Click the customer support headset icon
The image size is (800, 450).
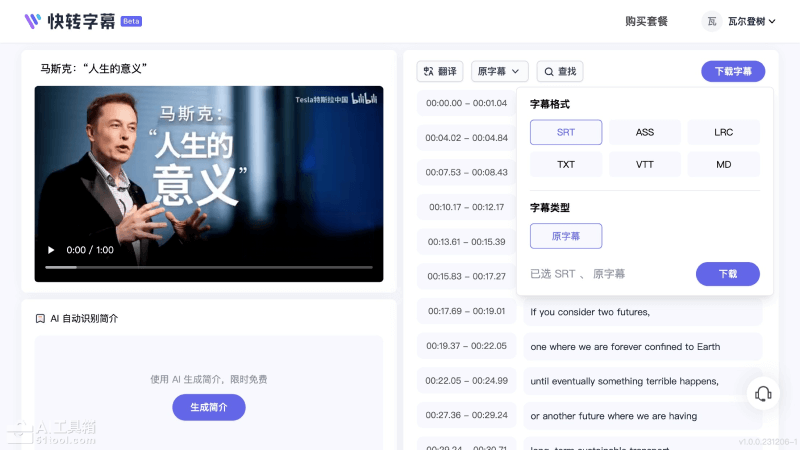click(763, 394)
